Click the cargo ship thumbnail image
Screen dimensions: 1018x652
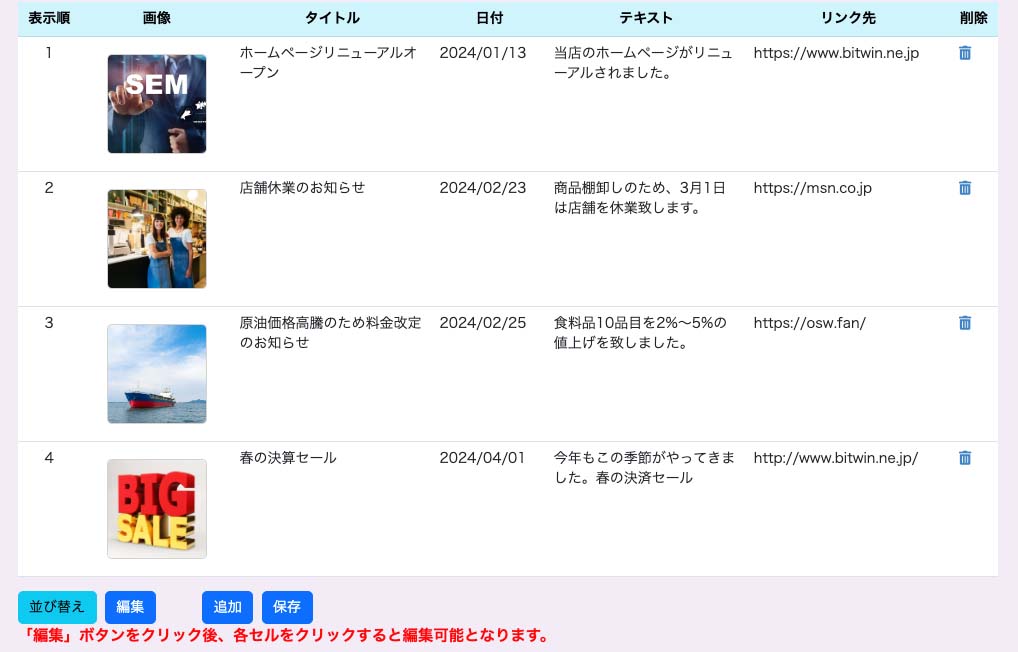(x=157, y=374)
